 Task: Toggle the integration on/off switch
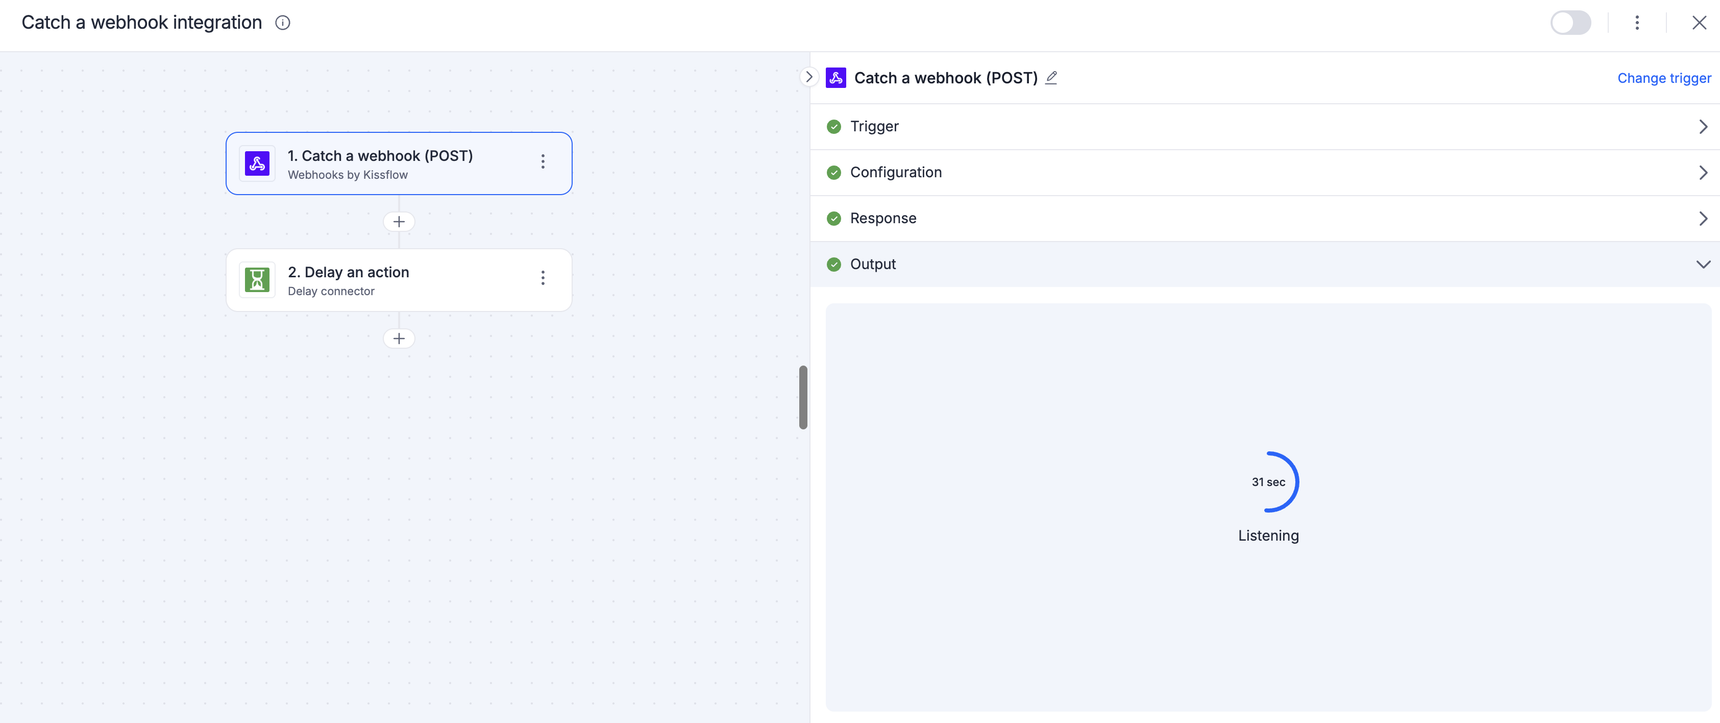(1570, 23)
